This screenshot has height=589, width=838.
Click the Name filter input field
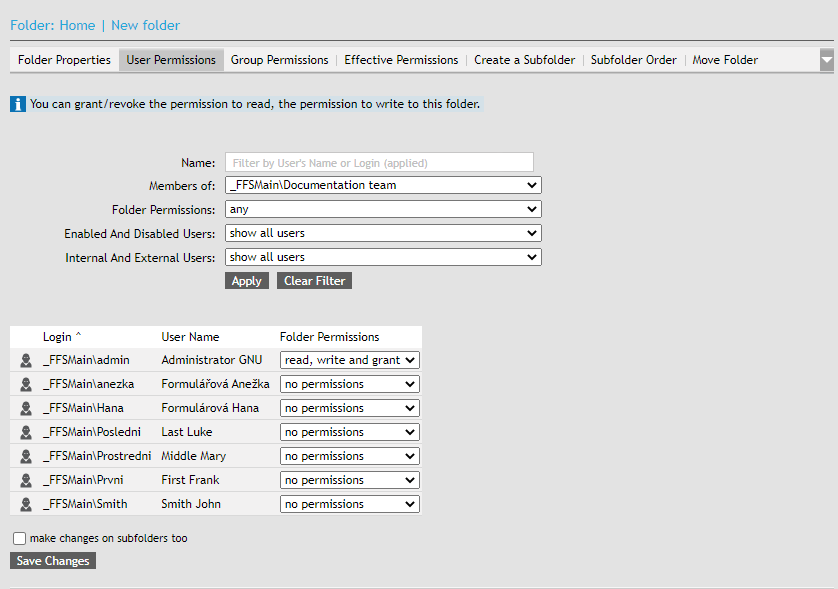(x=379, y=162)
